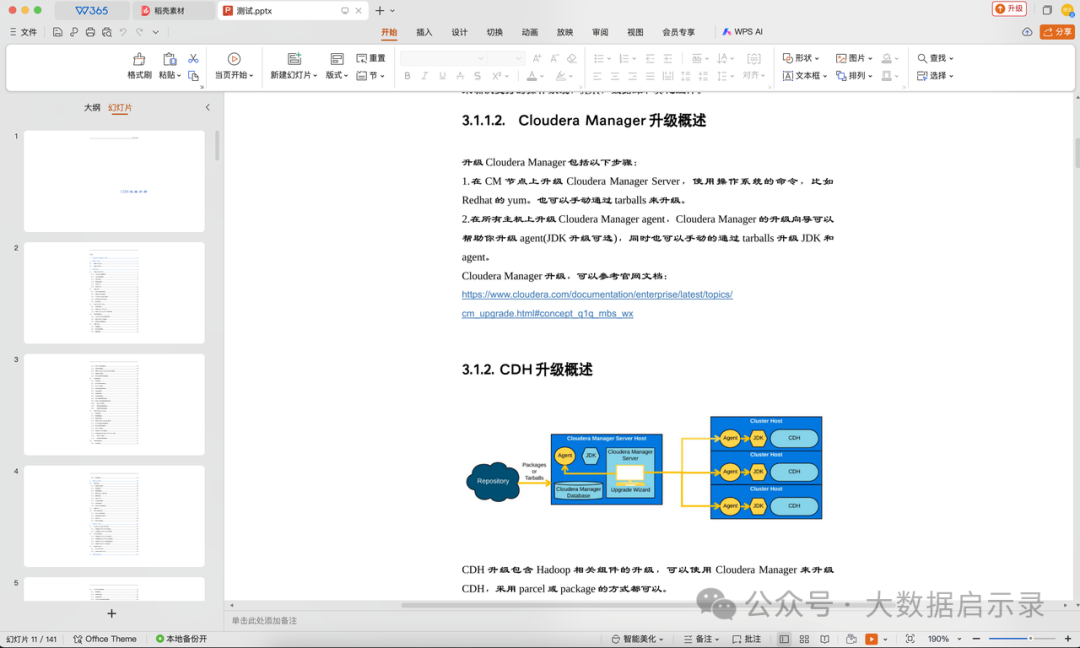Click the 升级 (Upgrade) button
The width and height of the screenshot is (1080, 648).
1010,9
